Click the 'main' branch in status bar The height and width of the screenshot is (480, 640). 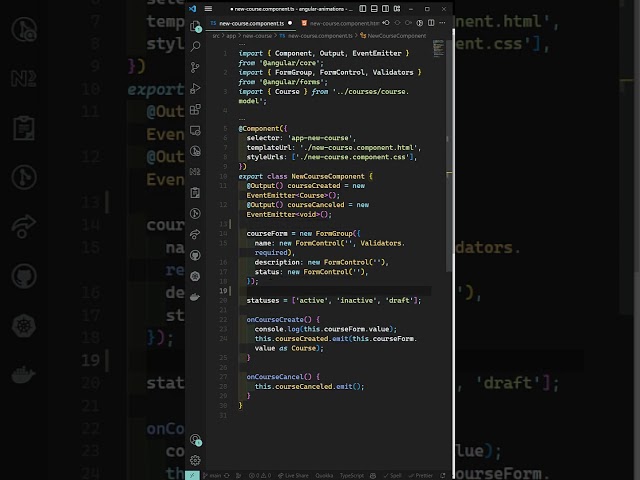[x=212, y=476]
